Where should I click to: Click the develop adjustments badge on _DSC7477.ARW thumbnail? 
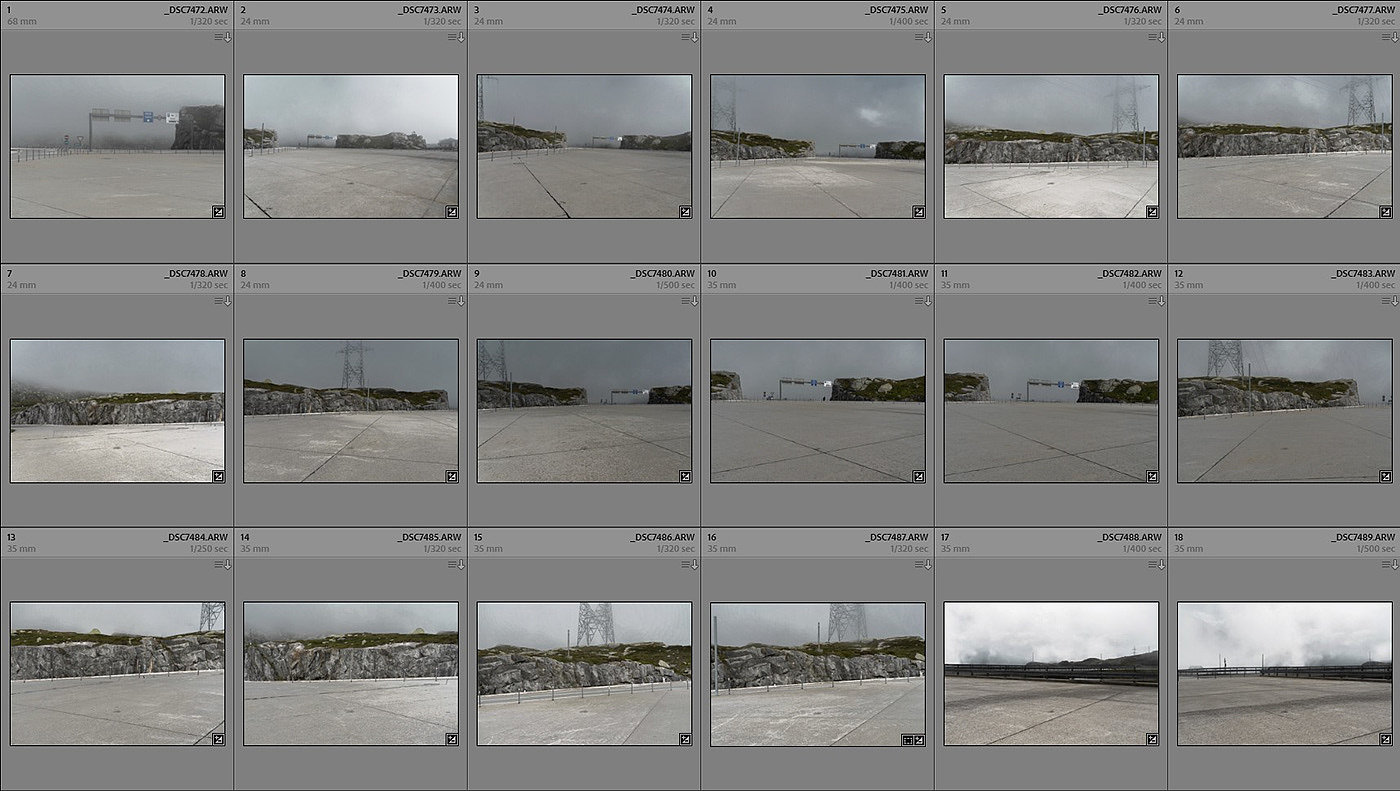(x=1386, y=212)
